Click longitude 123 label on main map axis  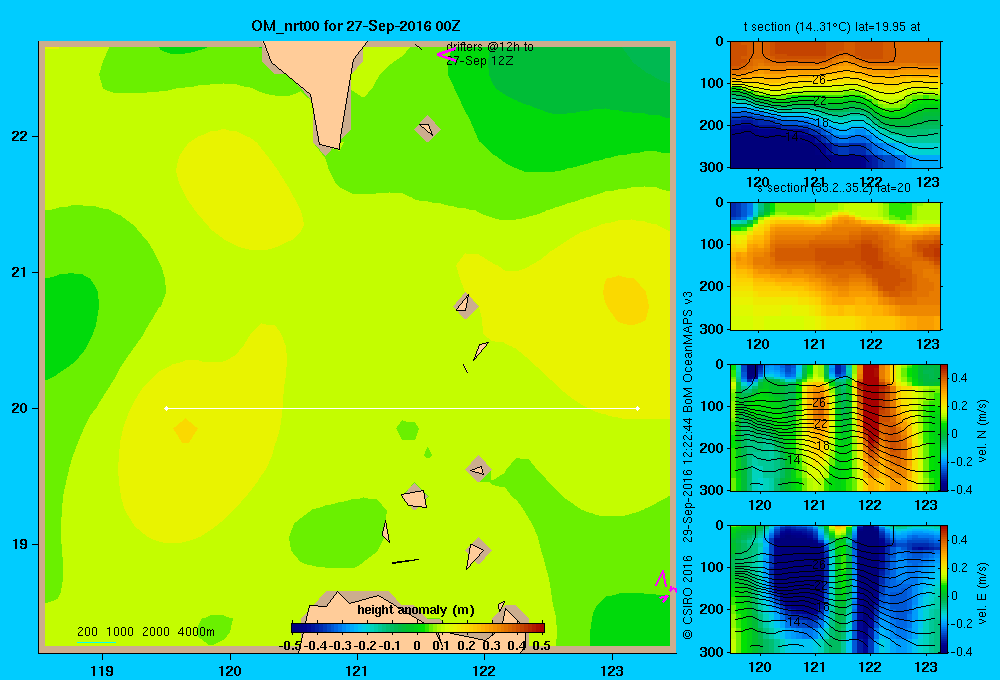[612, 670]
